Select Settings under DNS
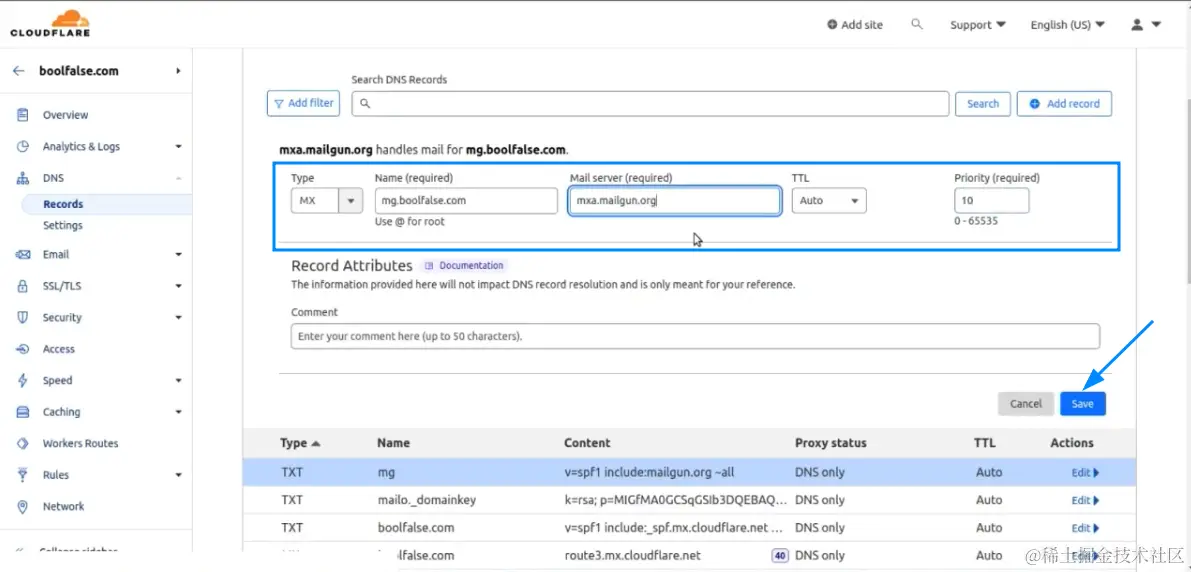 point(63,226)
